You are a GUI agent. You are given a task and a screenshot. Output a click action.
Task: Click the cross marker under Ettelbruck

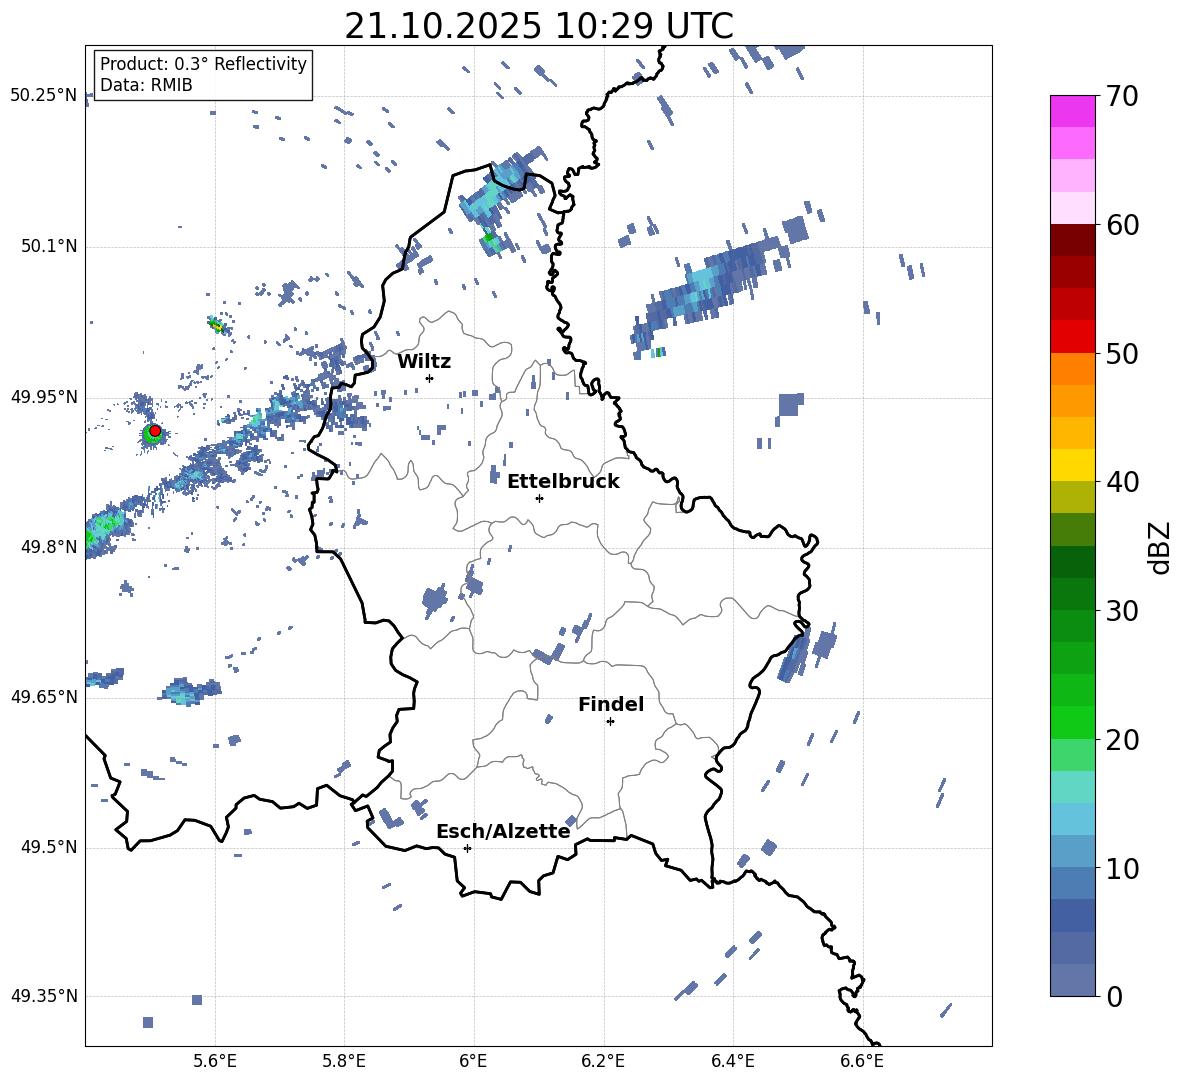pos(539,498)
